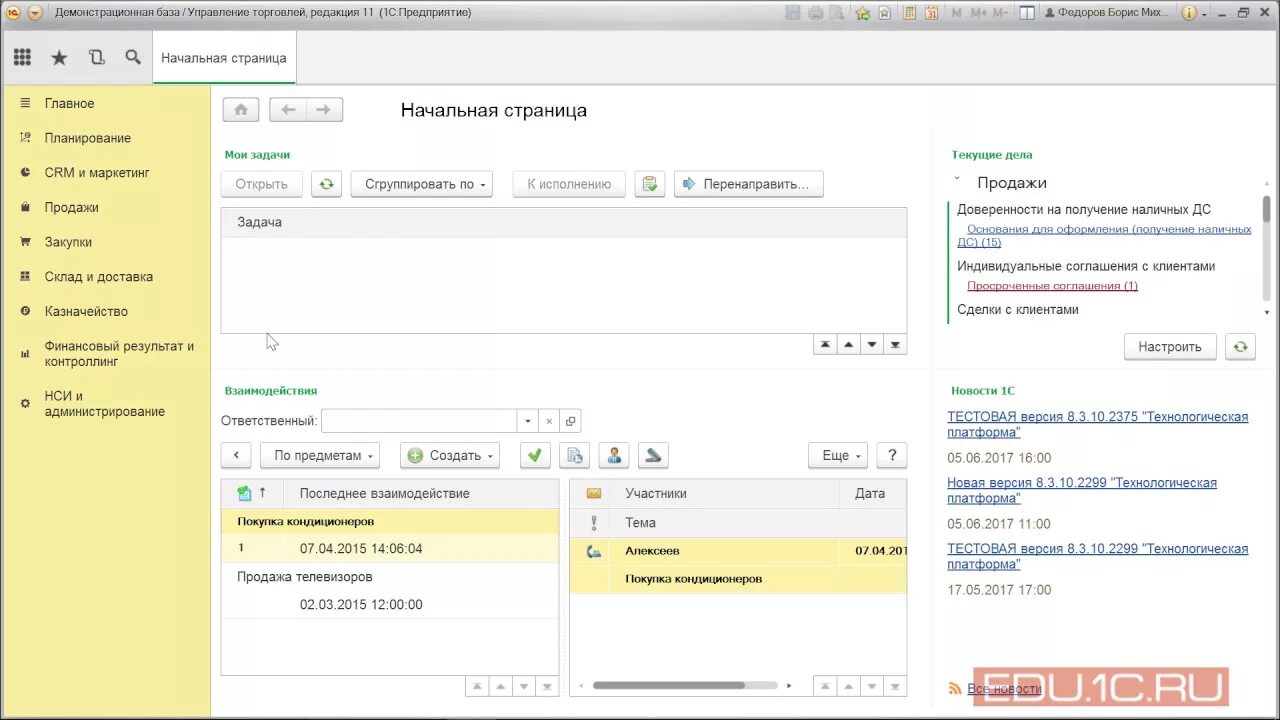Open the По предметам dropdown
Image resolution: width=1280 pixels, height=720 pixels.
click(320, 455)
